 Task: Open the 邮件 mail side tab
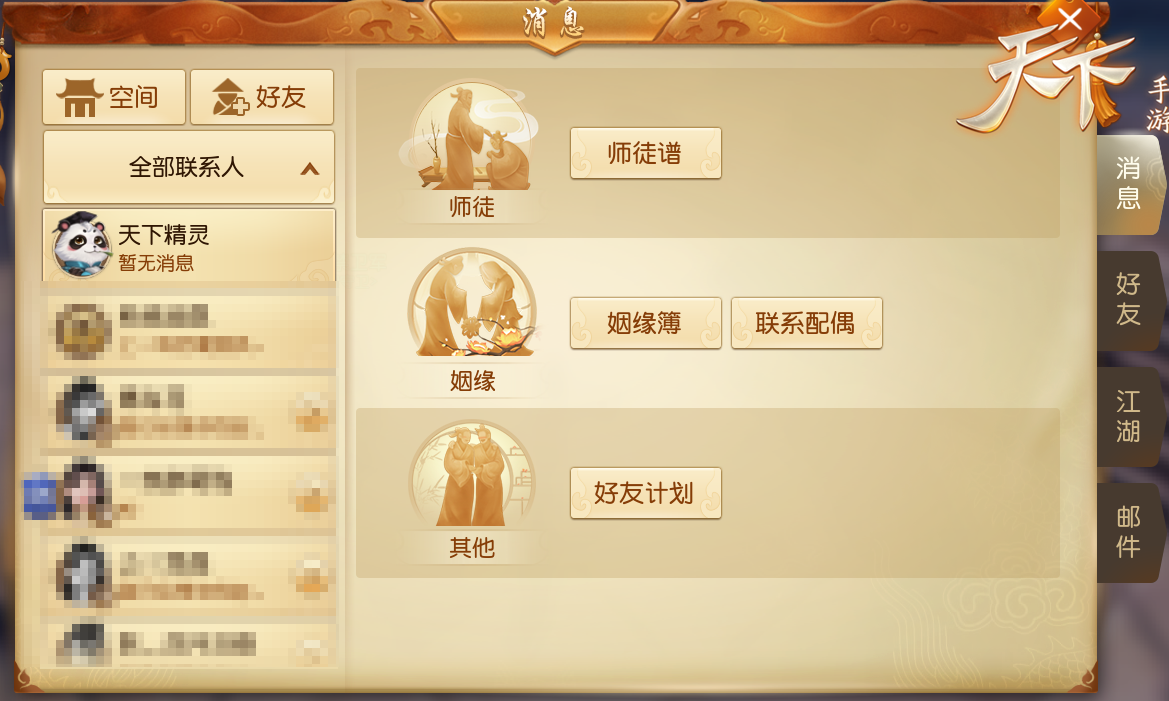point(1129,532)
